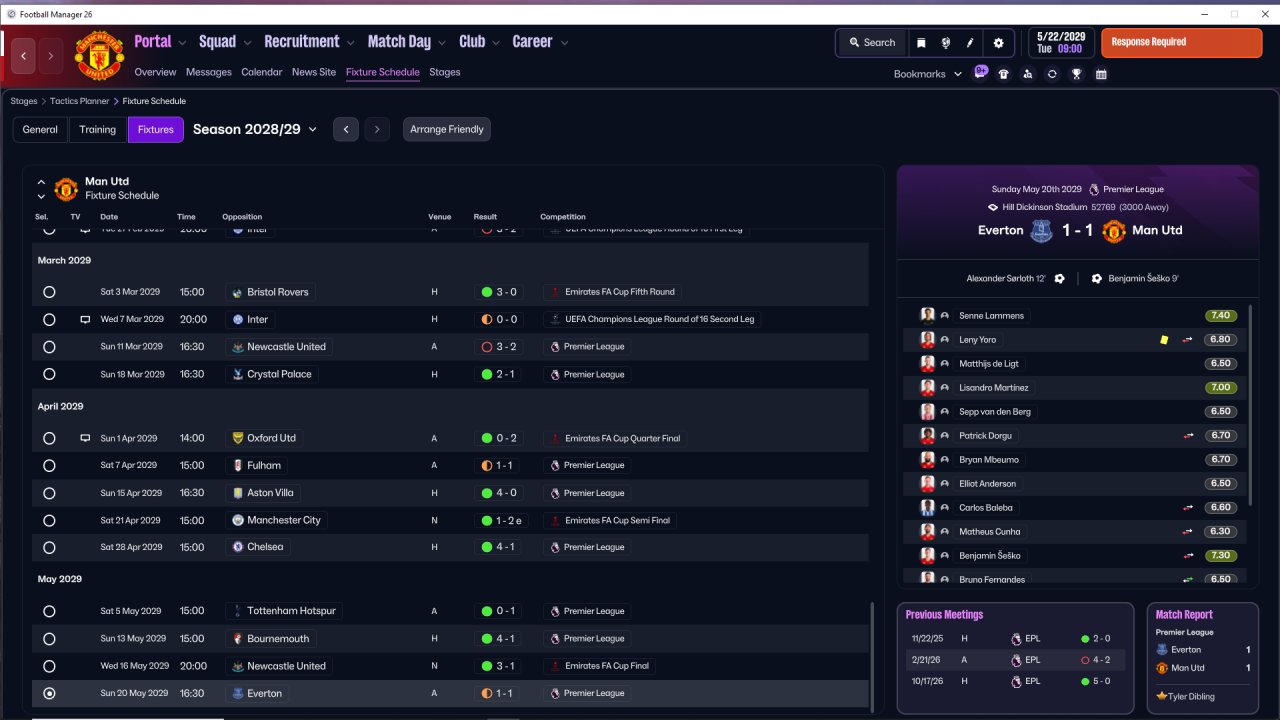Image resolution: width=1280 pixels, height=720 pixels.
Task: Switch to the Calendar tab
Action: click(262, 72)
